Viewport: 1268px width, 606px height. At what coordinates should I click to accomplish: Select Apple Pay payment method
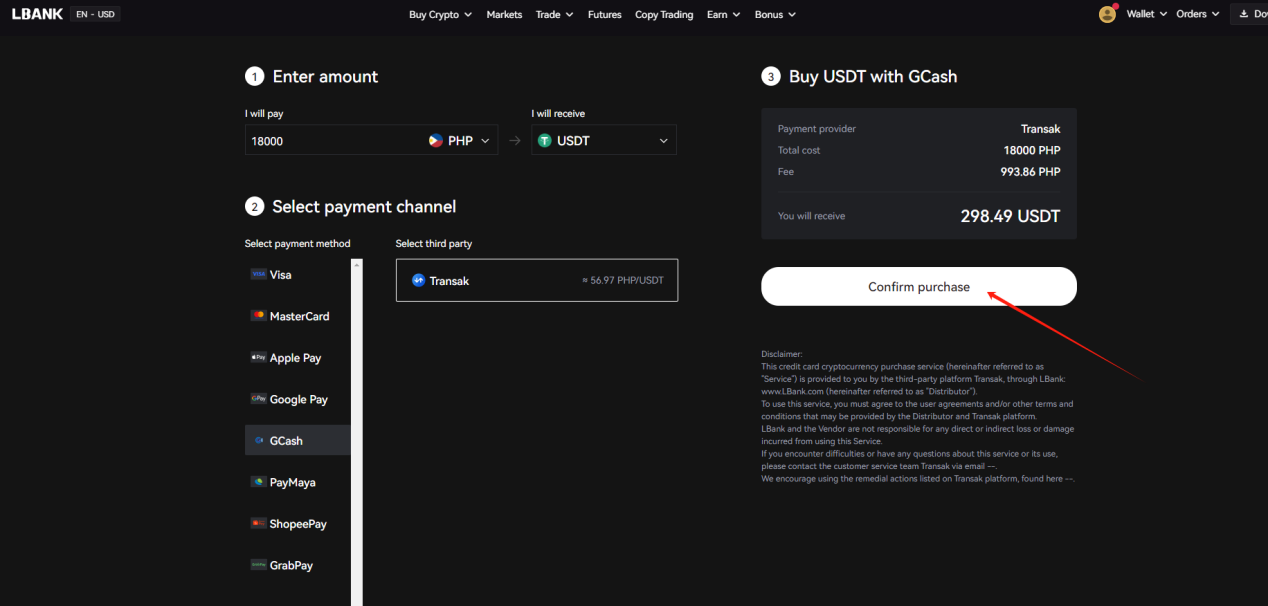(297, 357)
